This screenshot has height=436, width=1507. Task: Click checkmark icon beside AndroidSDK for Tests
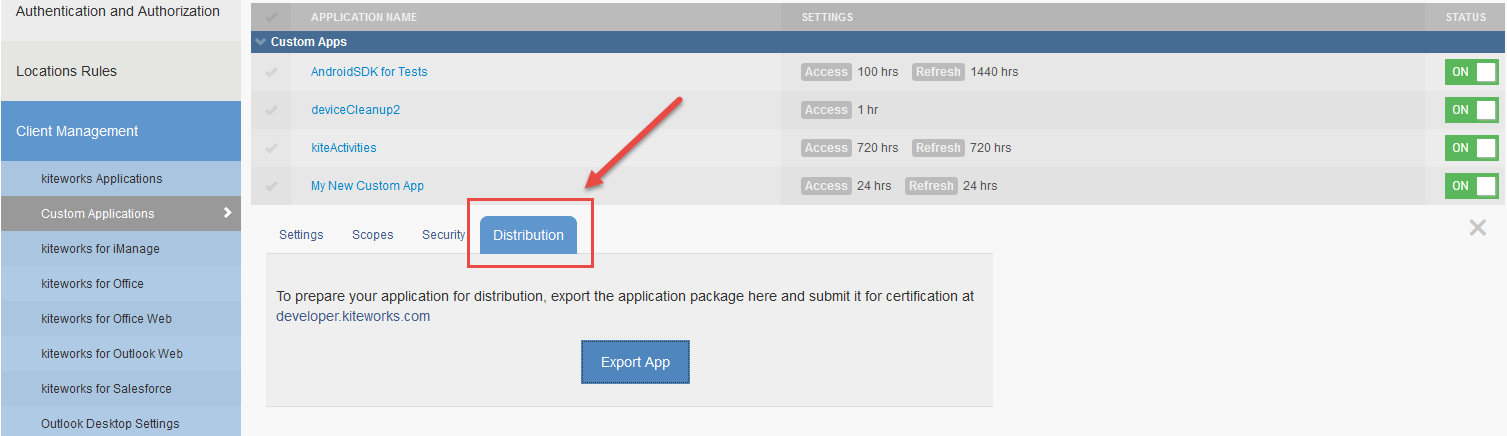coord(271,72)
